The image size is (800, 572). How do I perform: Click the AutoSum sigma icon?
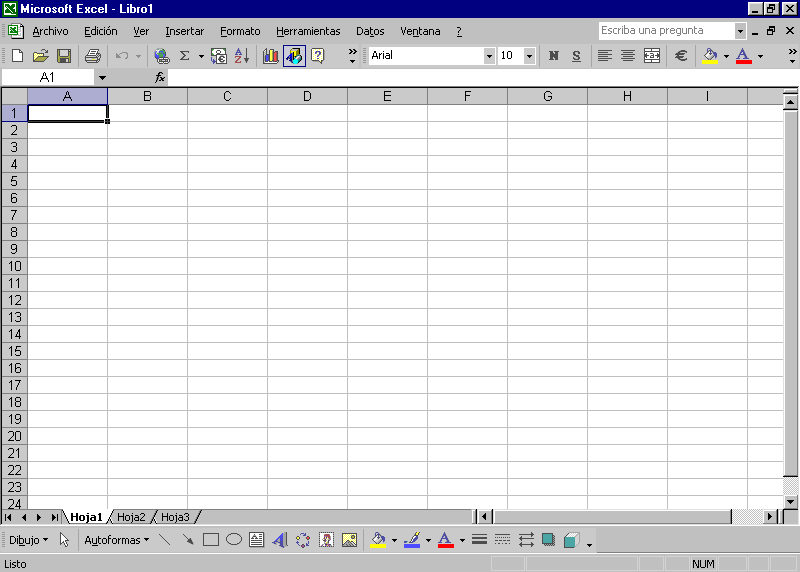pyautogui.click(x=185, y=56)
